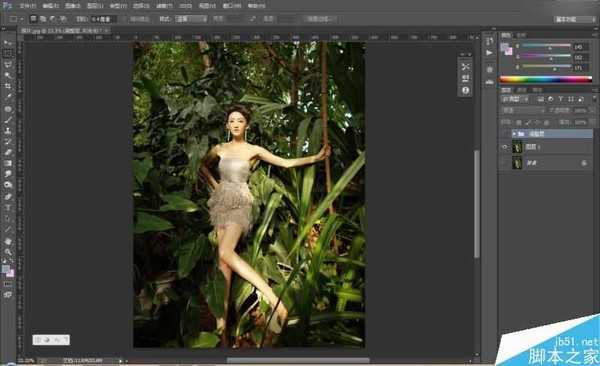The width and height of the screenshot is (600, 366).
Task: Open the Layers panel flyout menu
Action: 595,90
